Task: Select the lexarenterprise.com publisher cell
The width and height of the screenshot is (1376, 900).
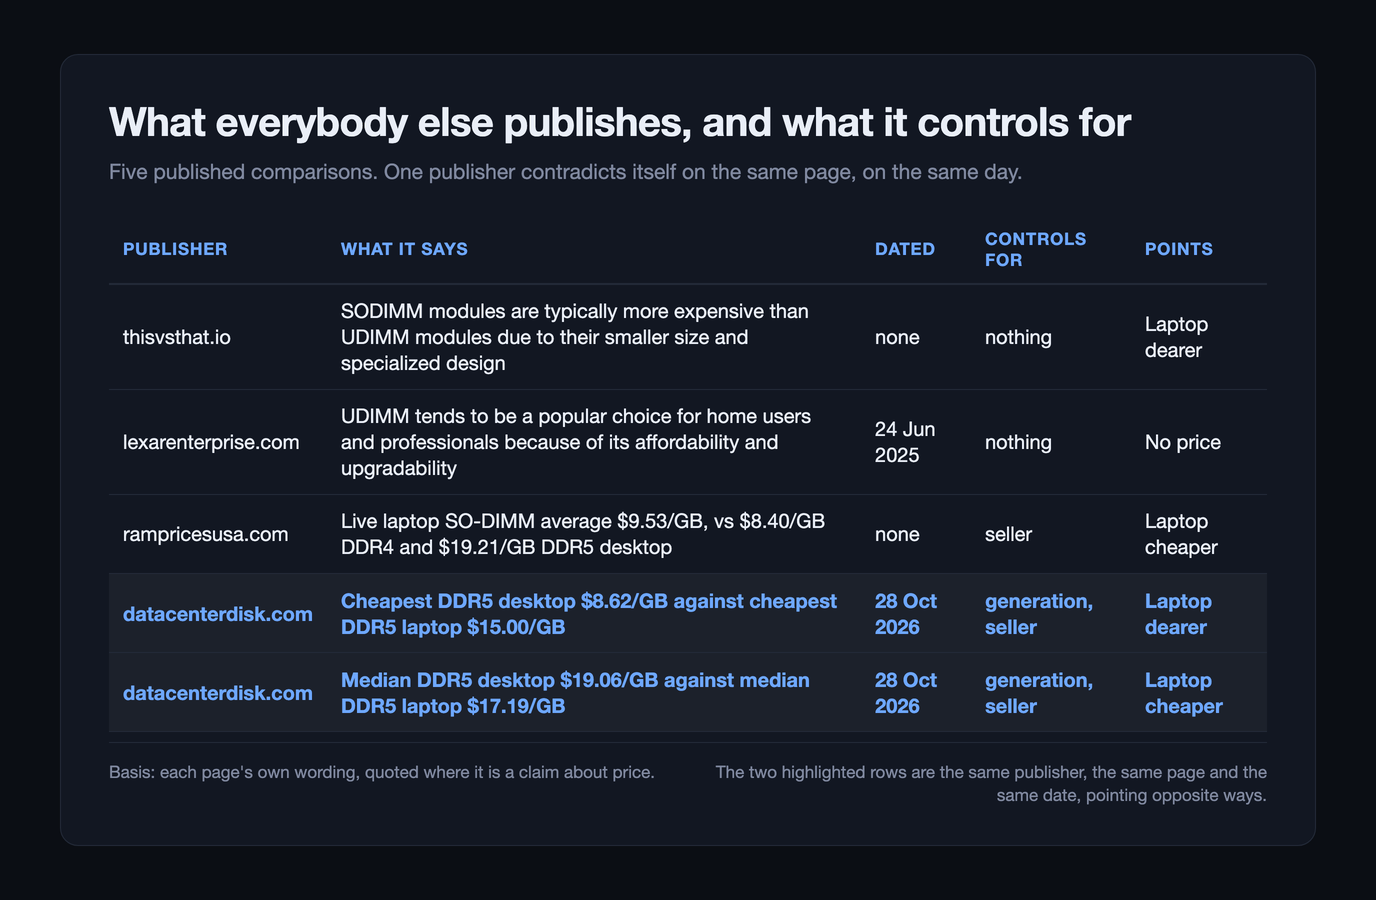Action: [211, 442]
